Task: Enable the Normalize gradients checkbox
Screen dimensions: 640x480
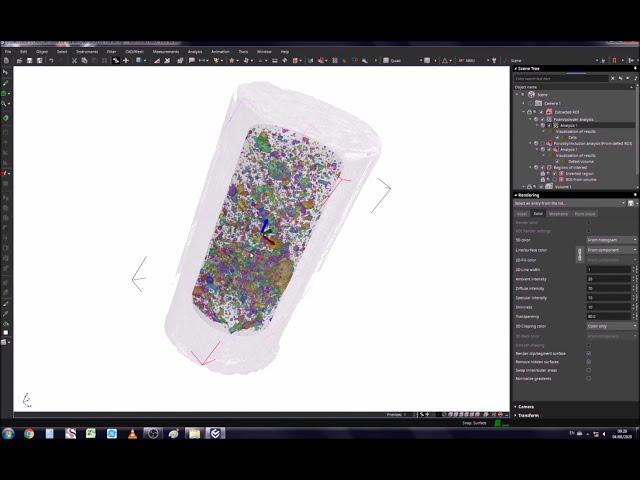Action: coord(589,378)
